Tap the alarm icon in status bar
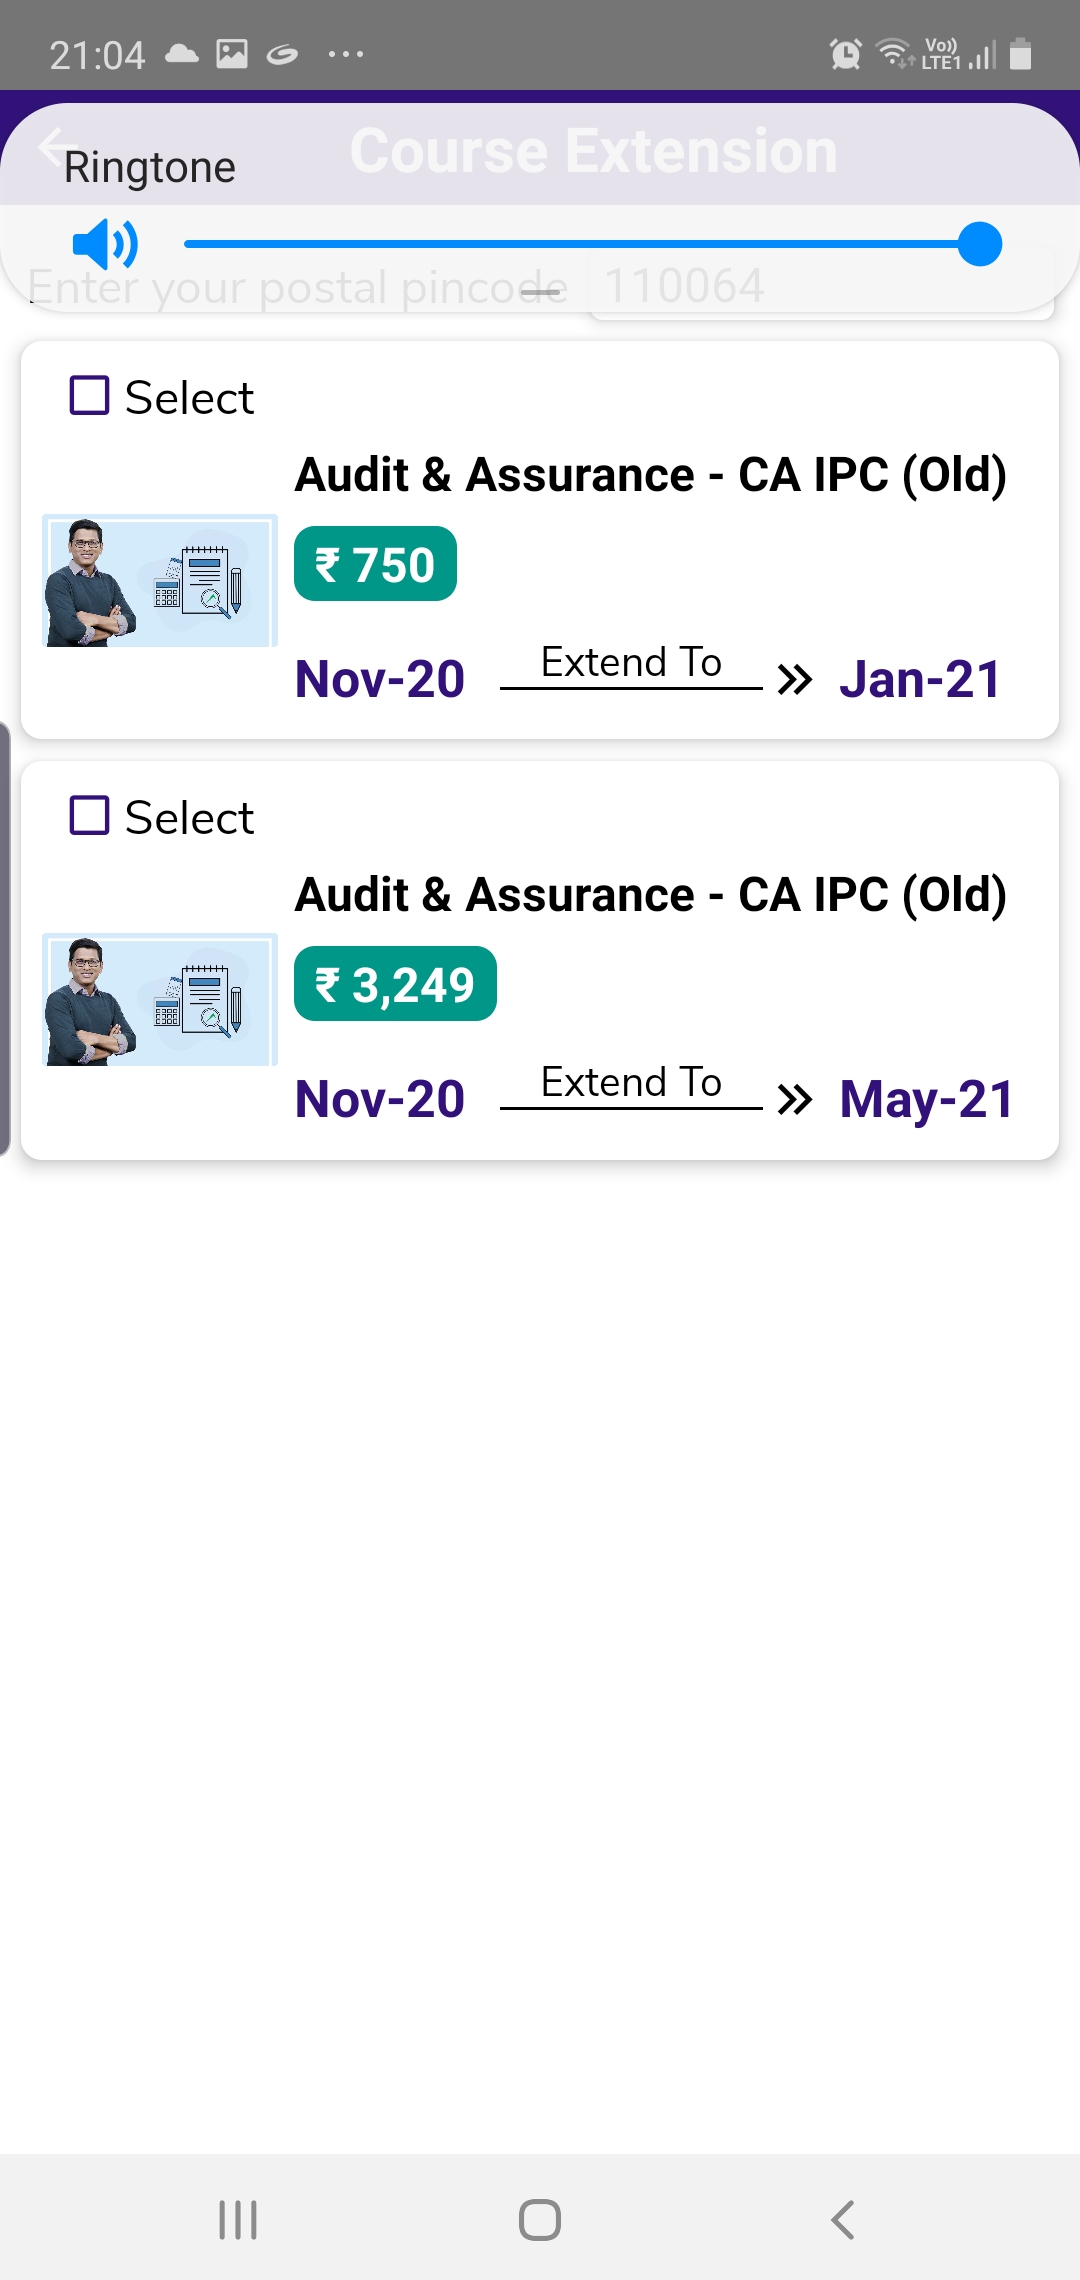 coord(846,54)
